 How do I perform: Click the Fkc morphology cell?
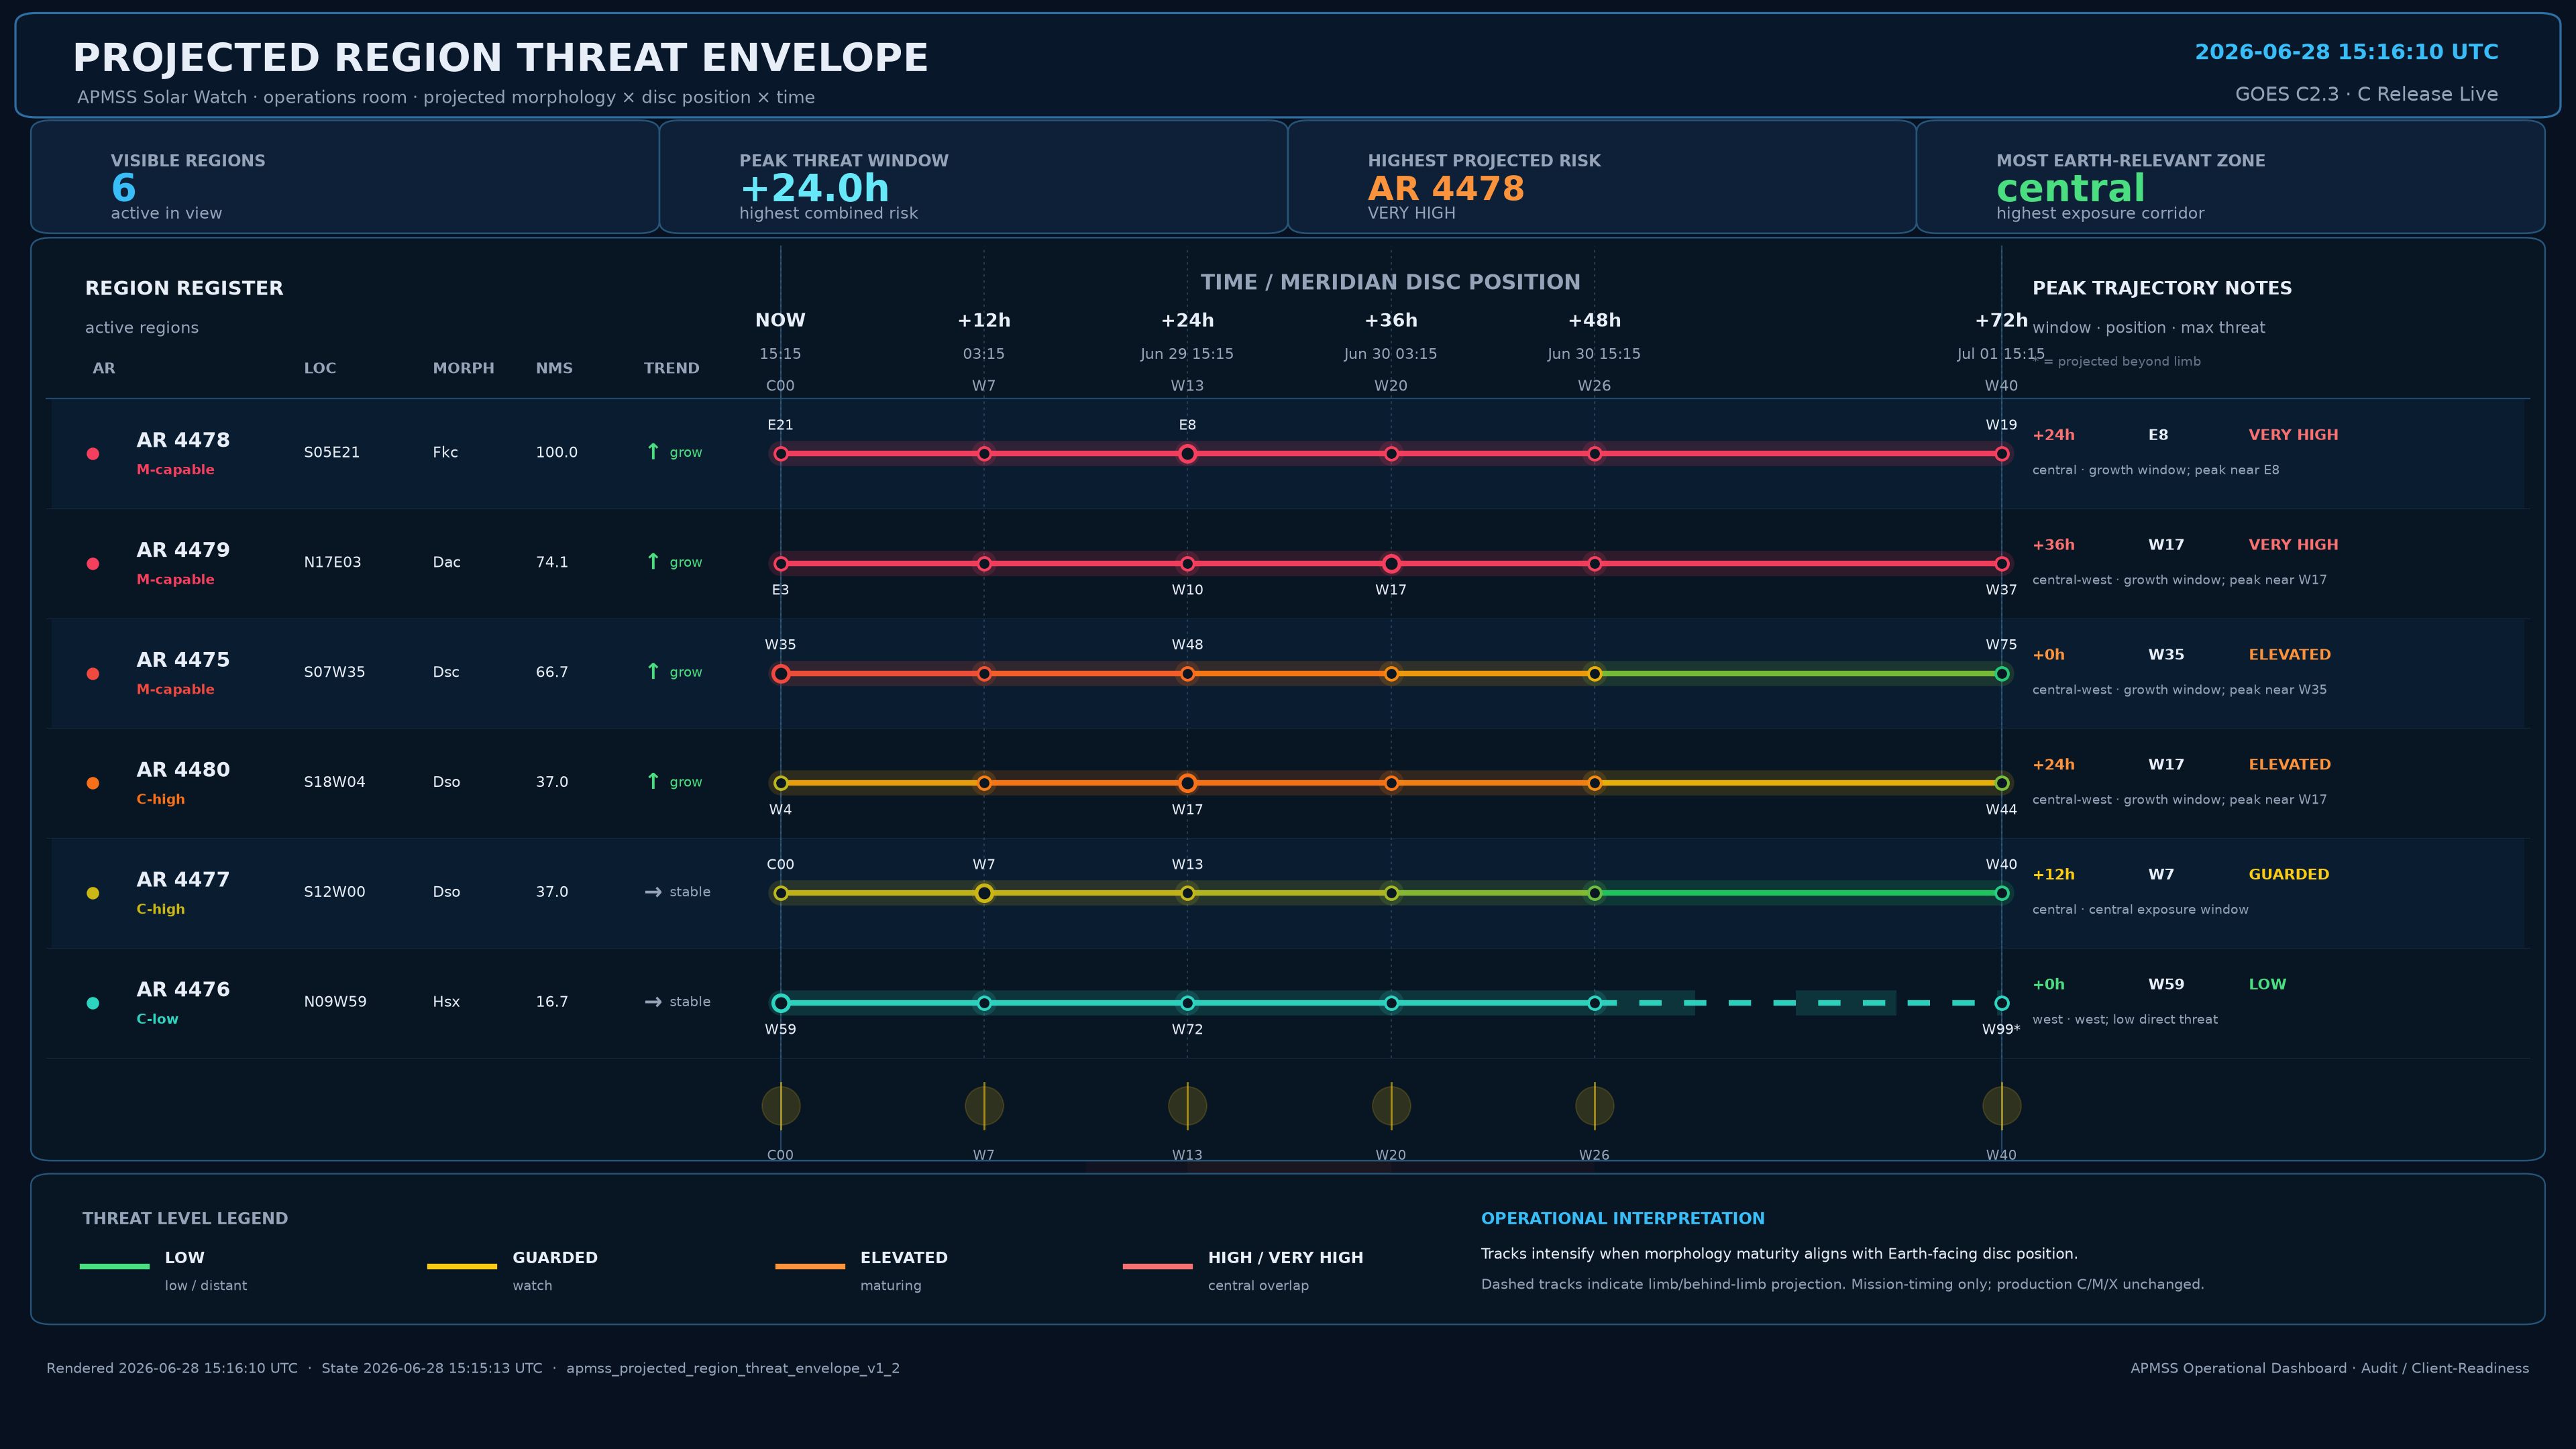pyautogui.click(x=445, y=452)
